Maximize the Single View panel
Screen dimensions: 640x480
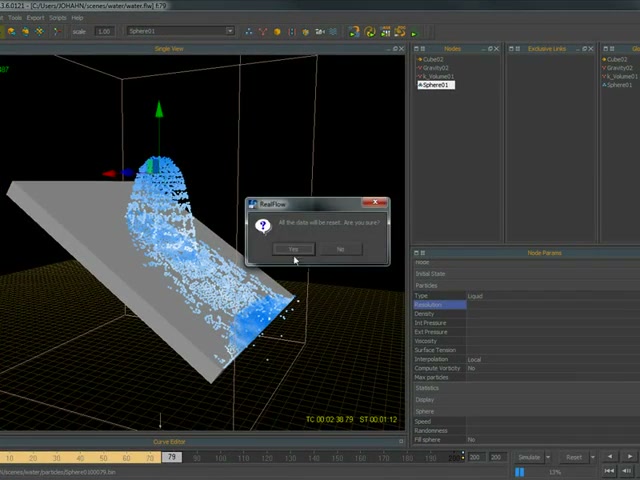tap(395, 49)
